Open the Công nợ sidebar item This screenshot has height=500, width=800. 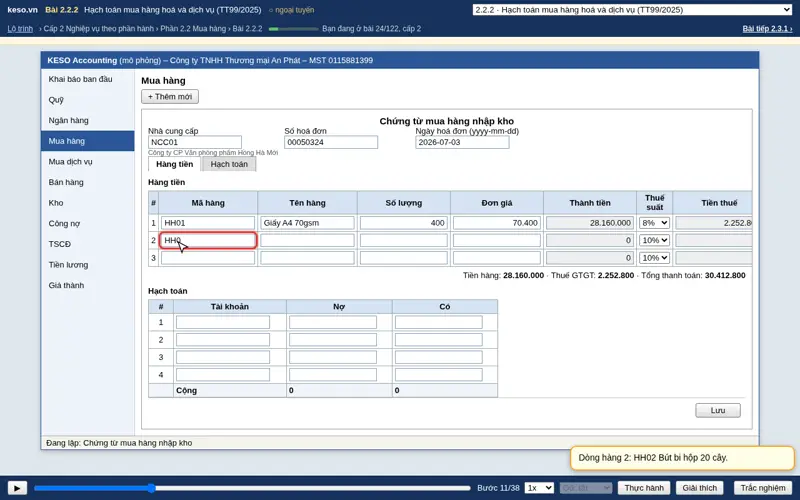point(88,223)
